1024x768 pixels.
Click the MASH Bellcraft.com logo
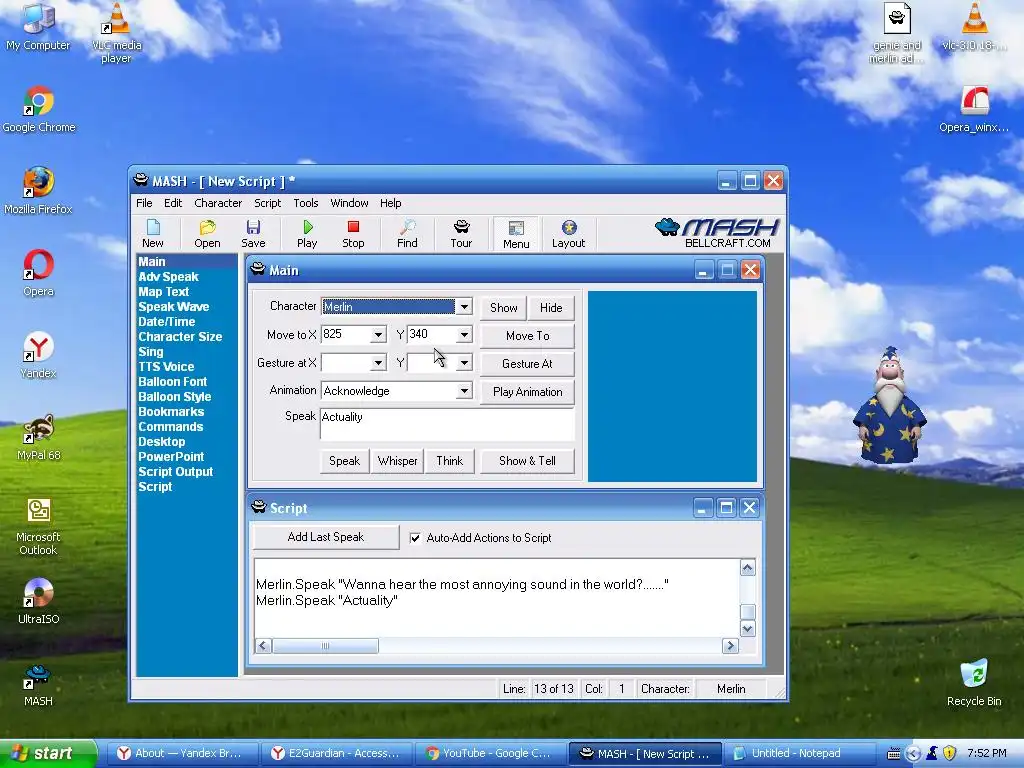tap(717, 233)
